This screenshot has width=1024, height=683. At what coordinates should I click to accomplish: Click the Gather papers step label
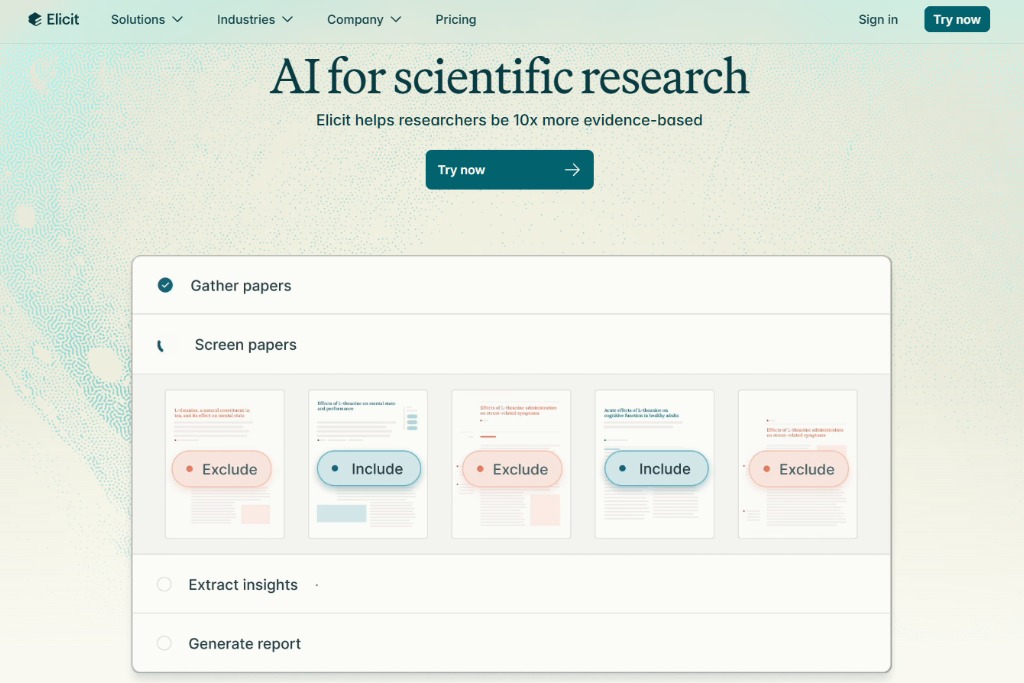(x=241, y=286)
